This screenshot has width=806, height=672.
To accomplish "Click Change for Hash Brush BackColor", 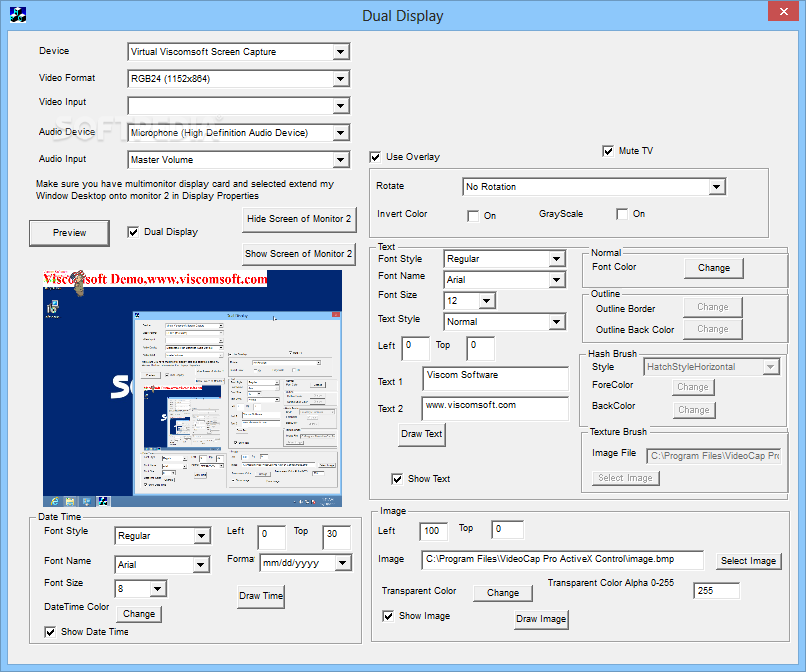I will pos(694,410).
